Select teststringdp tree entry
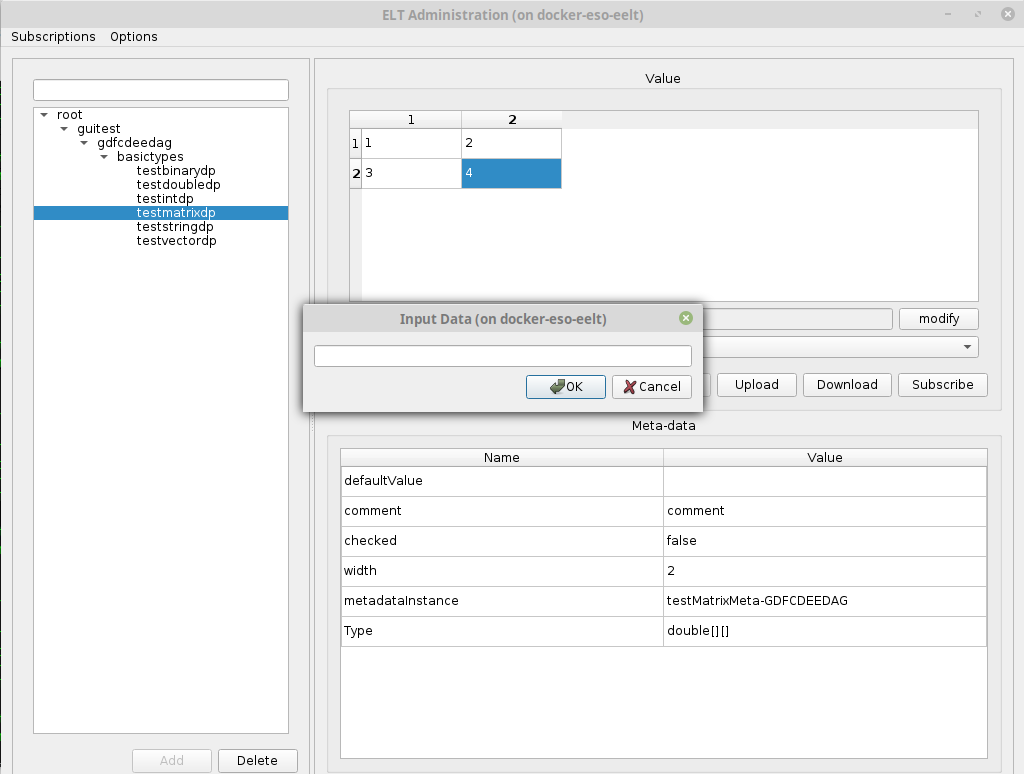 coord(175,227)
